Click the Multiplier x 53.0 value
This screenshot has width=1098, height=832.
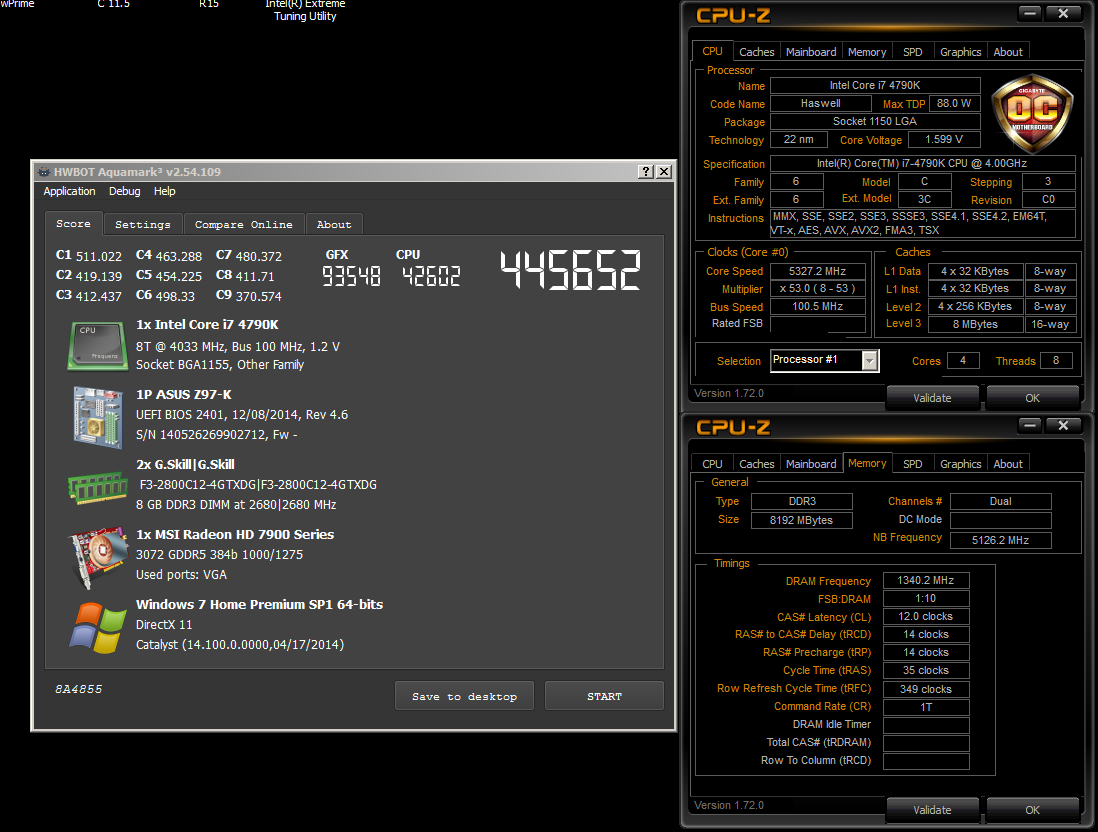[817, 289]
